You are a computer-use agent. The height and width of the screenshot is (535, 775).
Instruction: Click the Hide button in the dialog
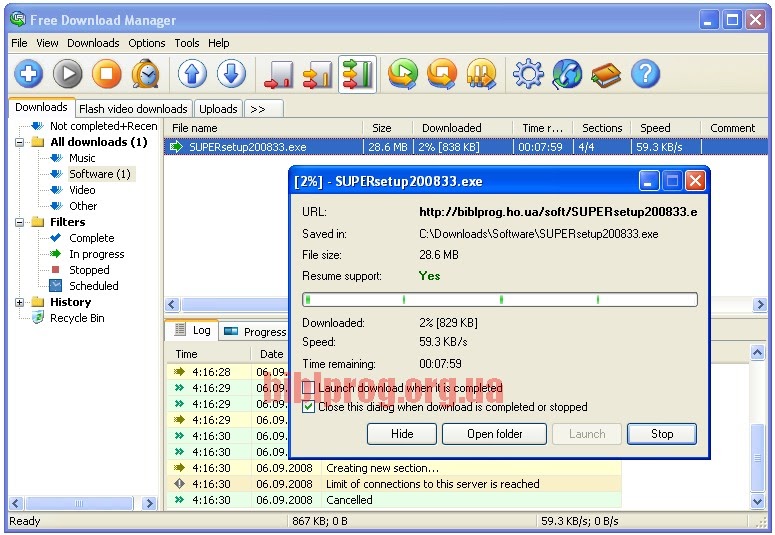[x=402, y=434]
